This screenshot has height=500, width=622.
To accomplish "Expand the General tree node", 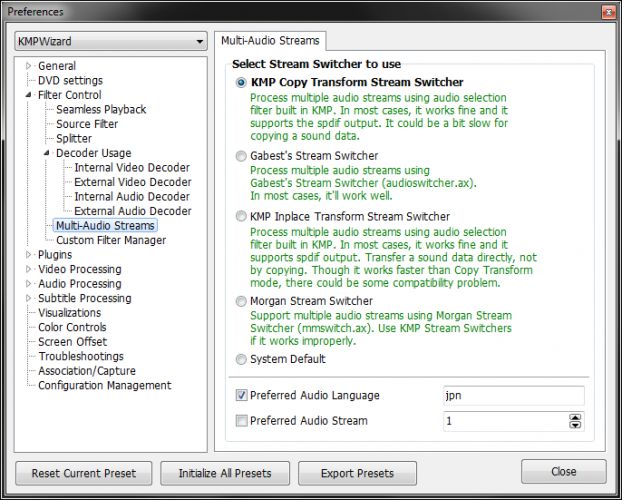I will [28, 66].
